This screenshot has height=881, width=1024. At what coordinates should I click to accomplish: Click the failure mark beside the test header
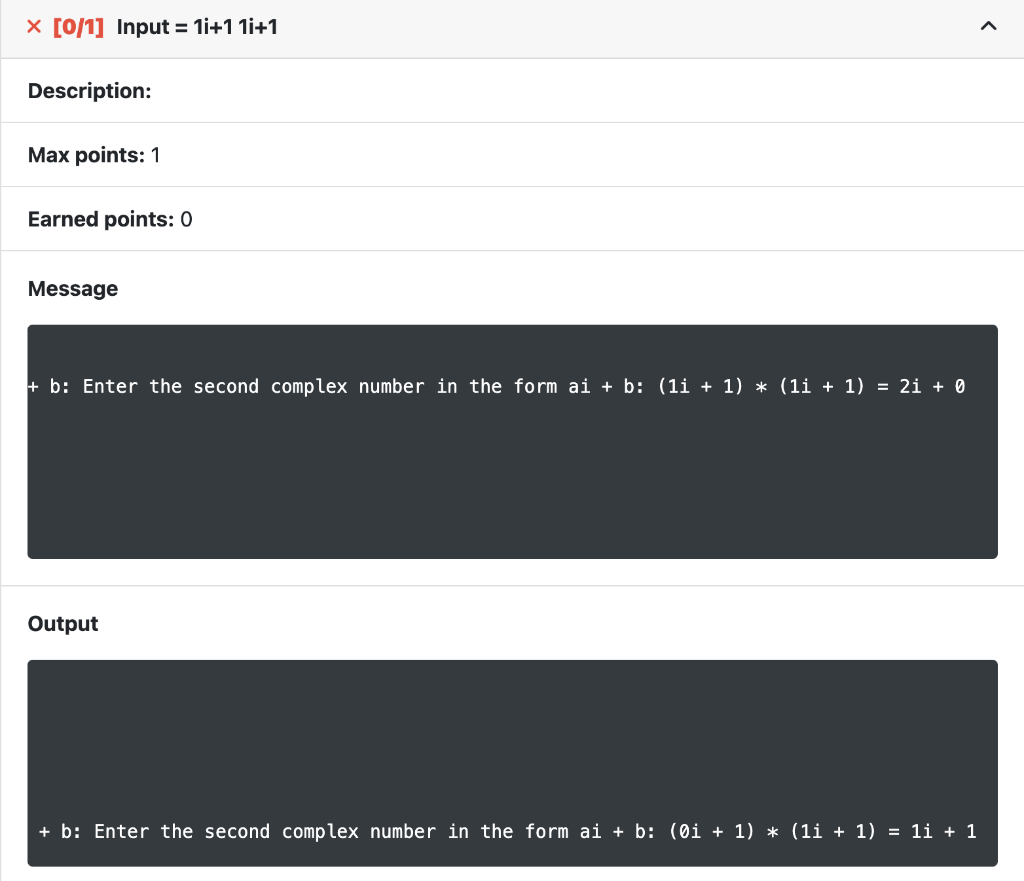(x=34, y=26)
